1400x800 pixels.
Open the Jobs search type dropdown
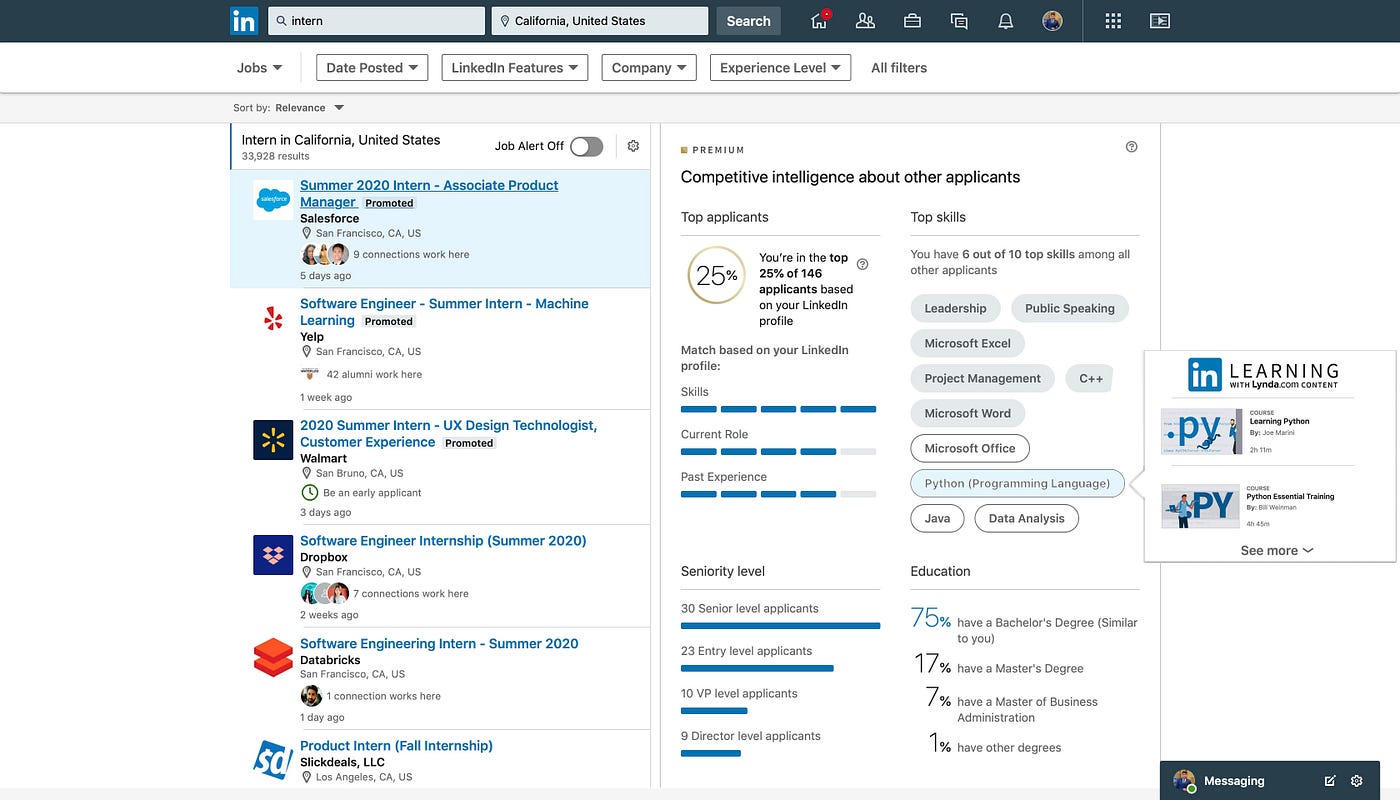[259, 68]
